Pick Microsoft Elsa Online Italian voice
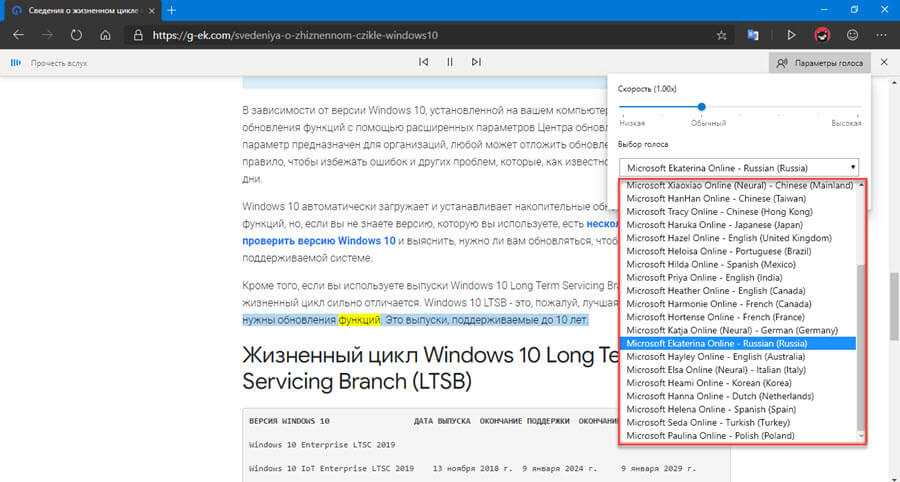 tap(738, 370)
